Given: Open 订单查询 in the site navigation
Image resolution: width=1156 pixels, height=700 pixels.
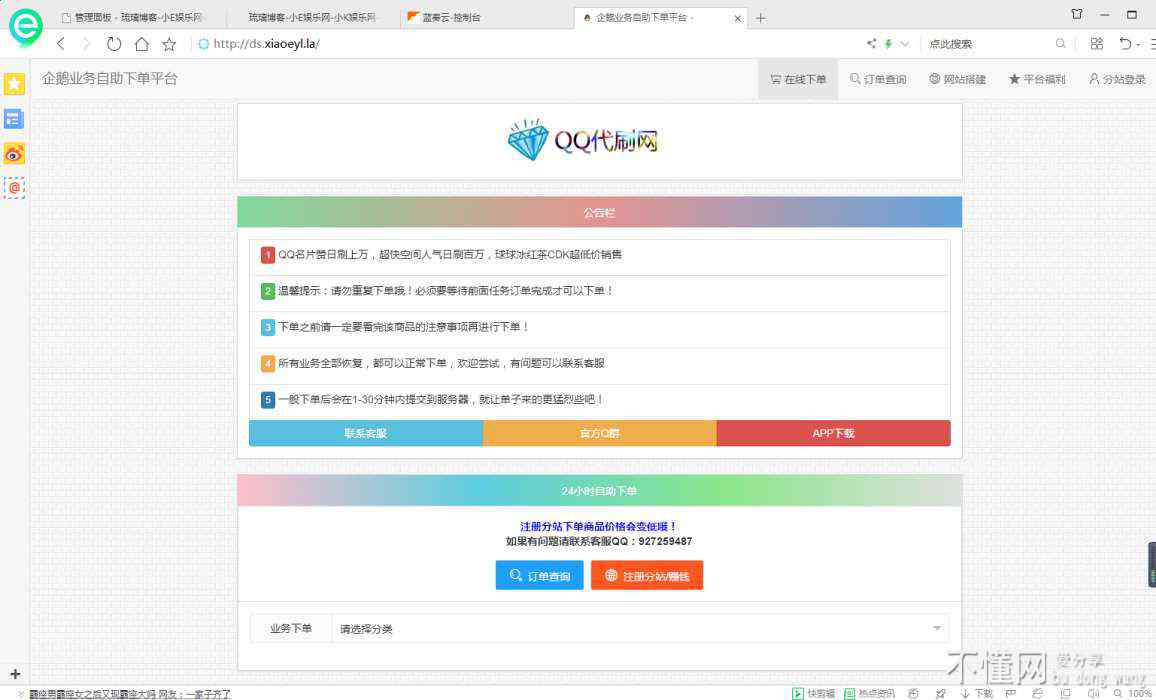Looking at the screenshot, I should 878,79.
